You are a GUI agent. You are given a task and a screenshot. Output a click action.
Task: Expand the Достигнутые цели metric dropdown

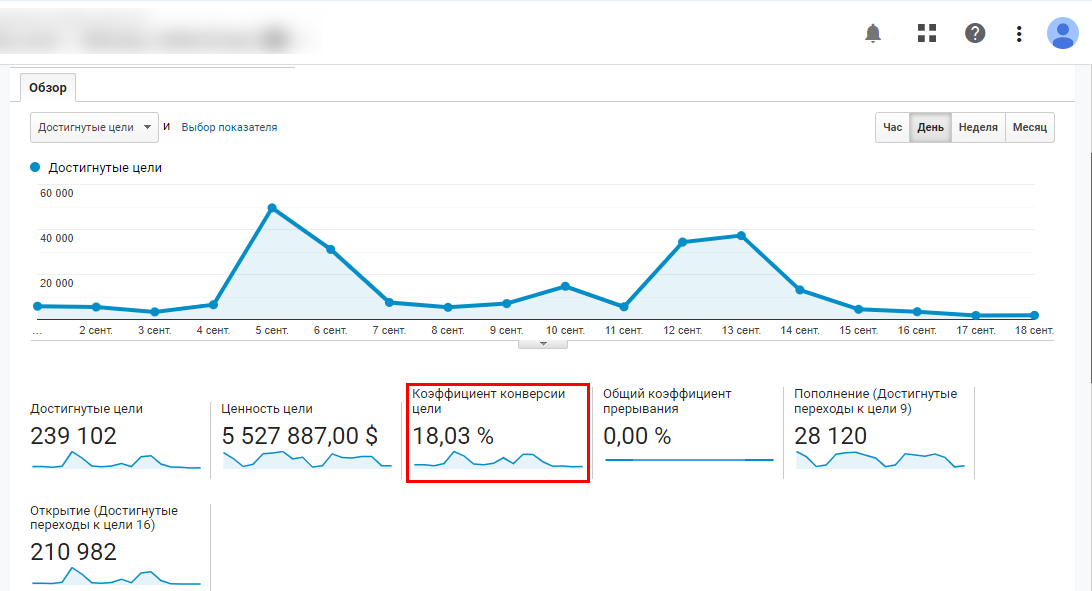[95, 128]
